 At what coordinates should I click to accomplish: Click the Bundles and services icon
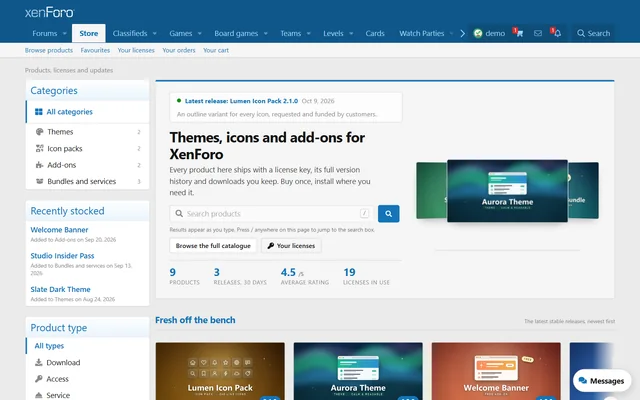coord(40,181)
